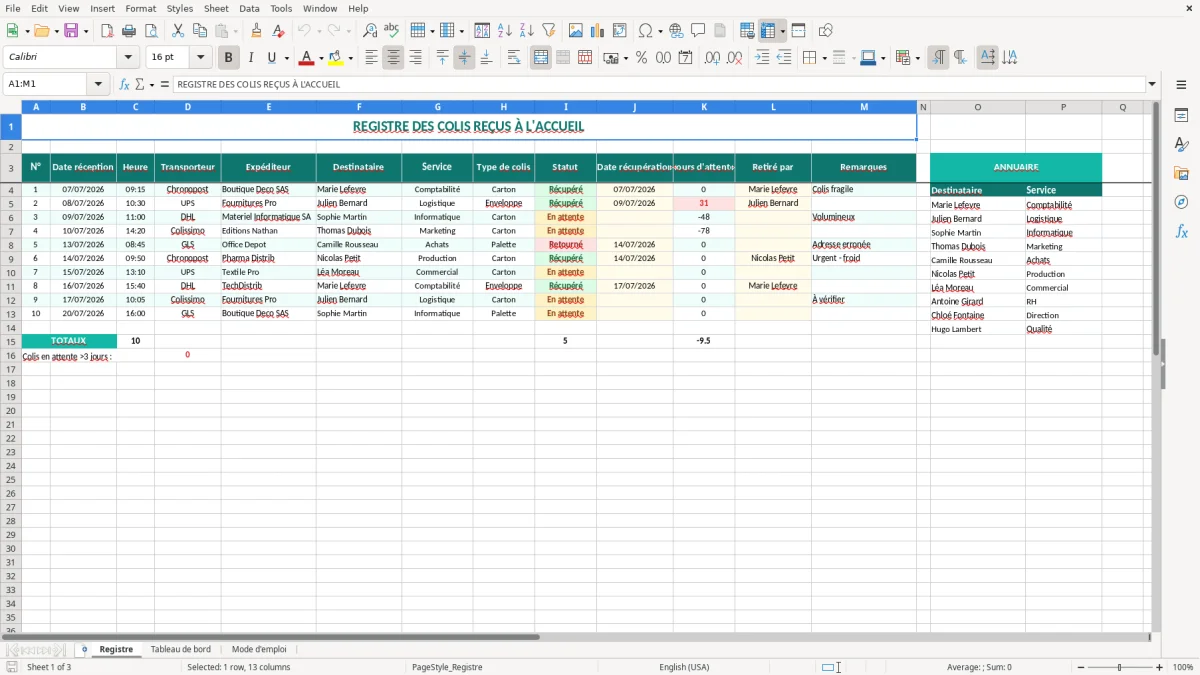Cut selection with the scissors icon
Image resolution: width=1200 pixels, height=675 pixels.
[177, 31]
